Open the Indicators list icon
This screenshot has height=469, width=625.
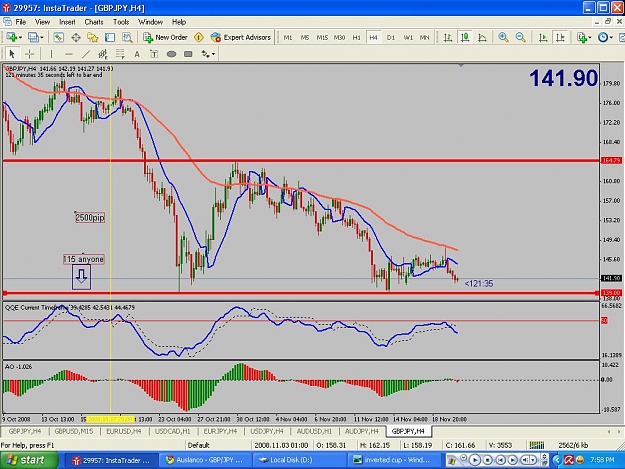coord(582,37)
